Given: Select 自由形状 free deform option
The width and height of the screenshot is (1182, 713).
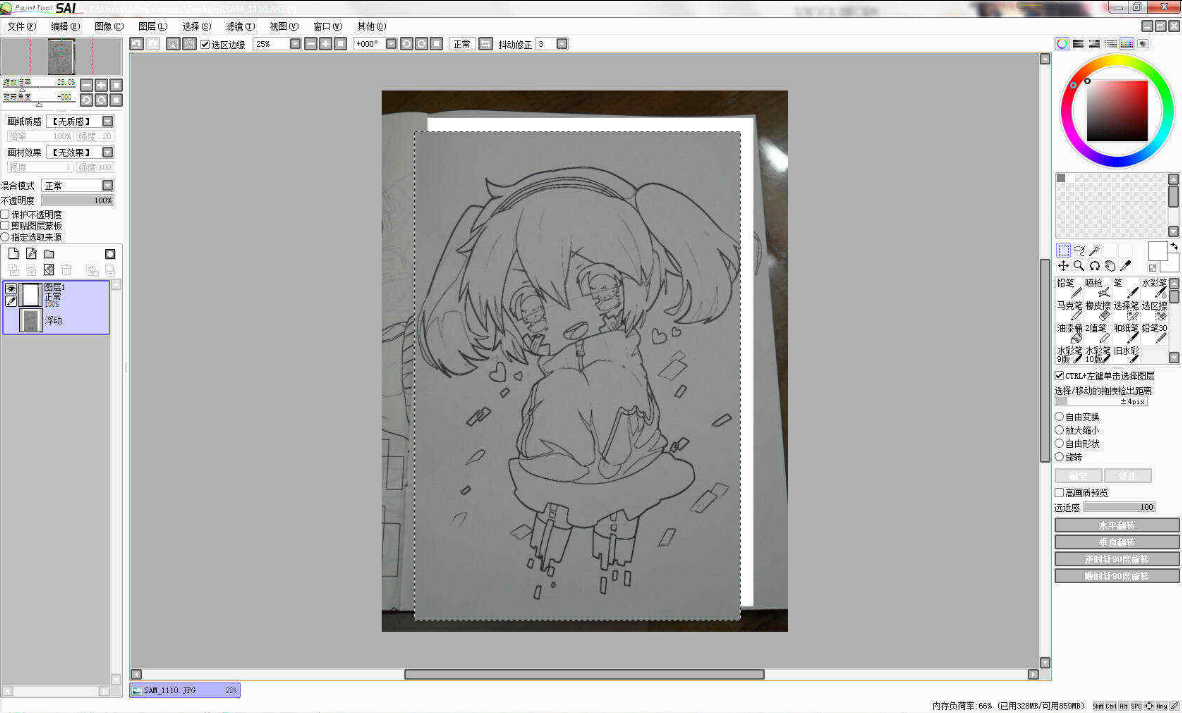Looking at the screenshot, I should [1059, 444].
